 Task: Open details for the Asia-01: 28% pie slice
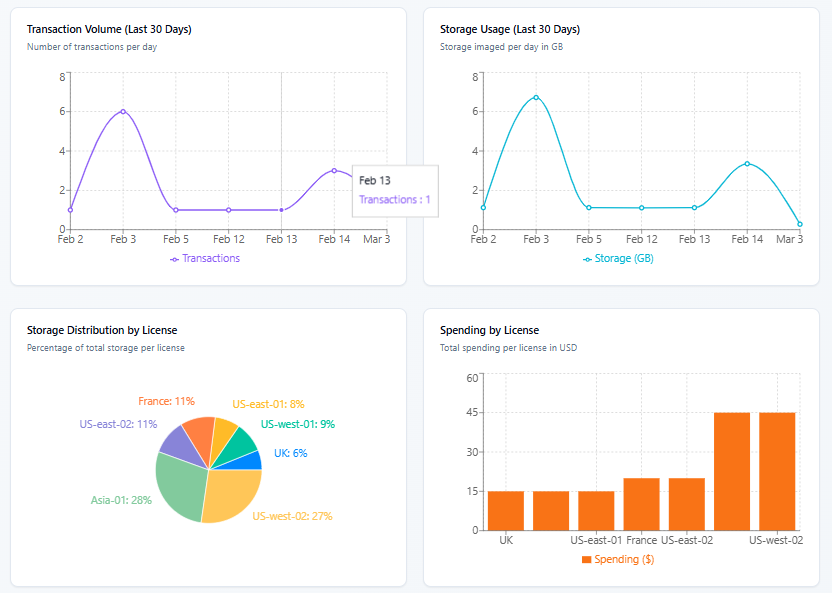180,488
